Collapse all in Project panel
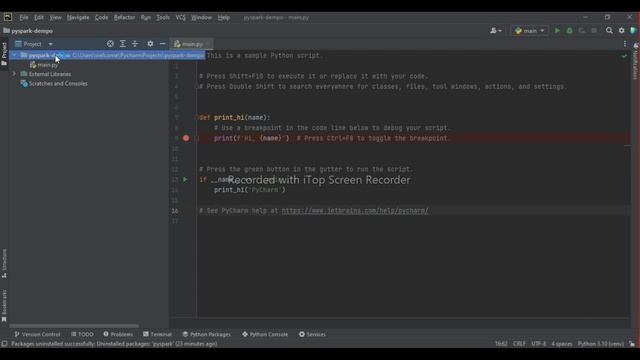Image resolution: width=640 pixels, height=360 pixels. 135,44
